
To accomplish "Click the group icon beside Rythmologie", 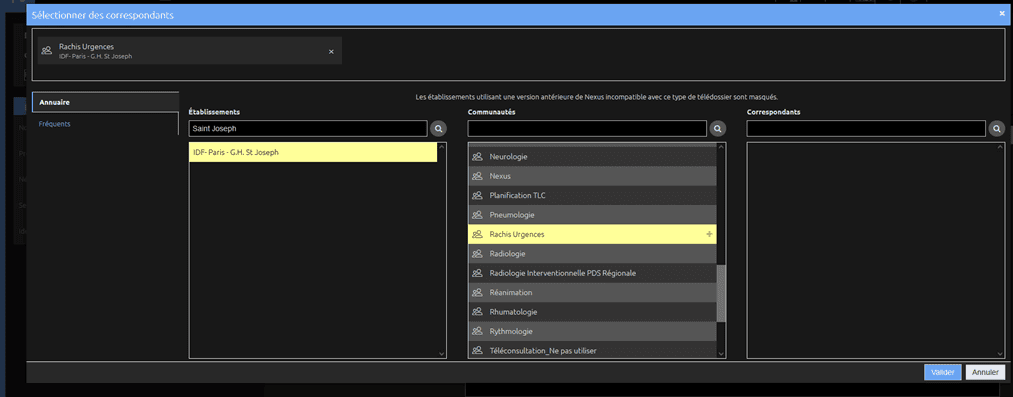I will coord(477,331).
